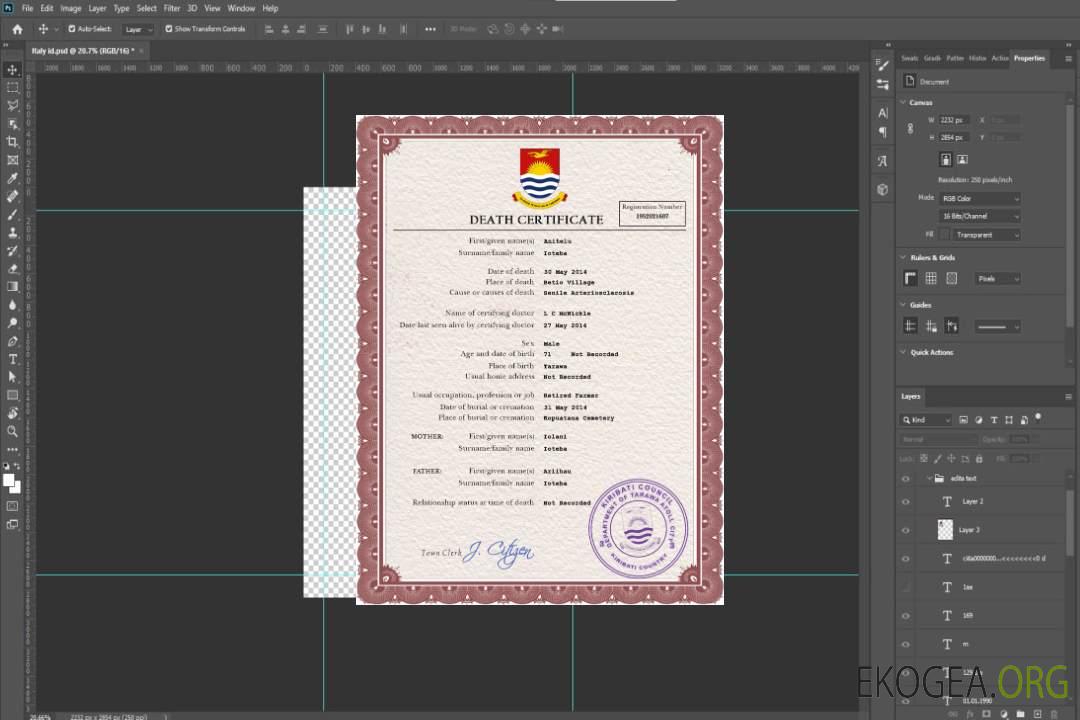Click the canvas width W field
Screen dimensions: 1080x720
pos(954,120)
